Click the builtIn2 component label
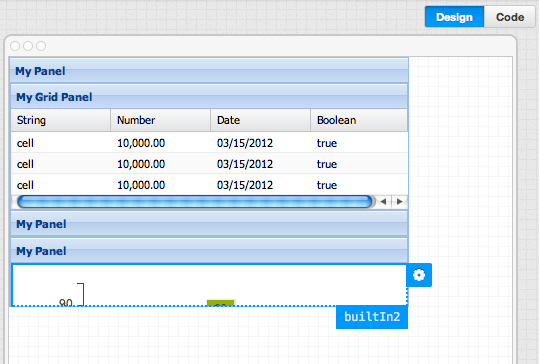Screen dimensions: 539x364 coord(372,317)
